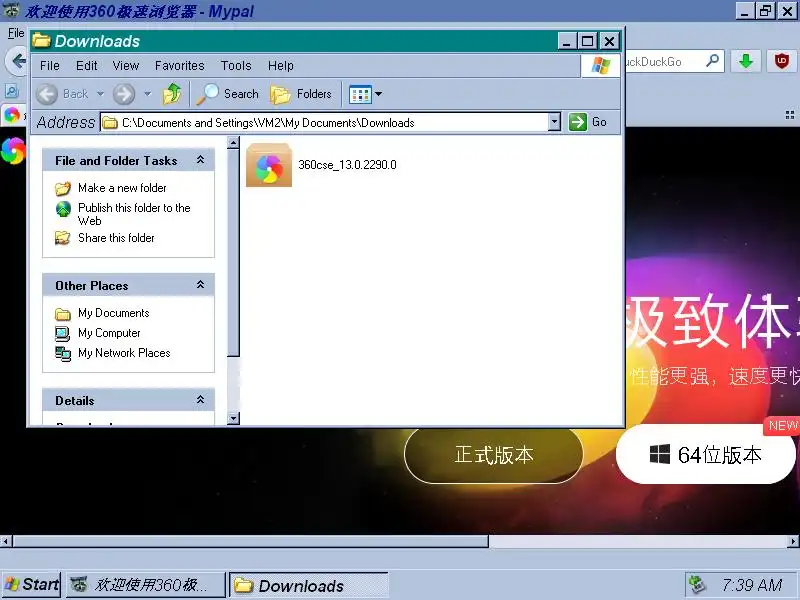Image resolution: width=800 pixels, height=600 pixels.
Task: Click the Mypal horizontal scrollbar left arrow
Action: (6, 541)
